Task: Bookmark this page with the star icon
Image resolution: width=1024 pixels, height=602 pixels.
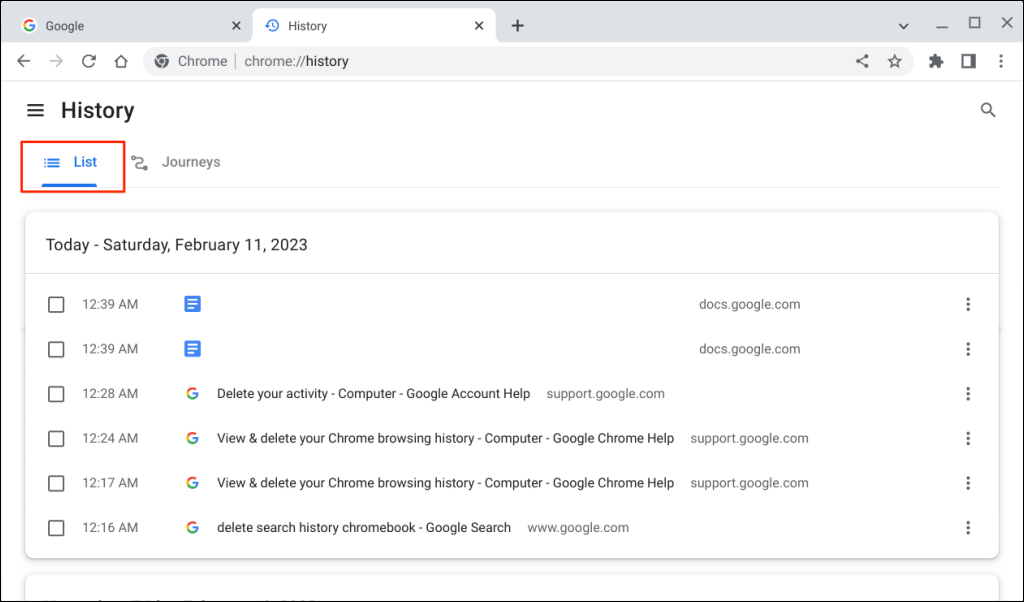Action: (x=894, y=61)
